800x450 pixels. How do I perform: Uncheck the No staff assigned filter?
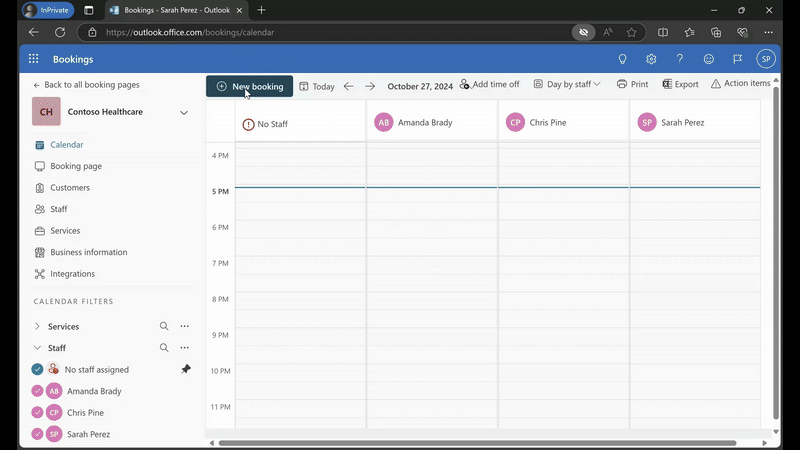pos(37,369)
